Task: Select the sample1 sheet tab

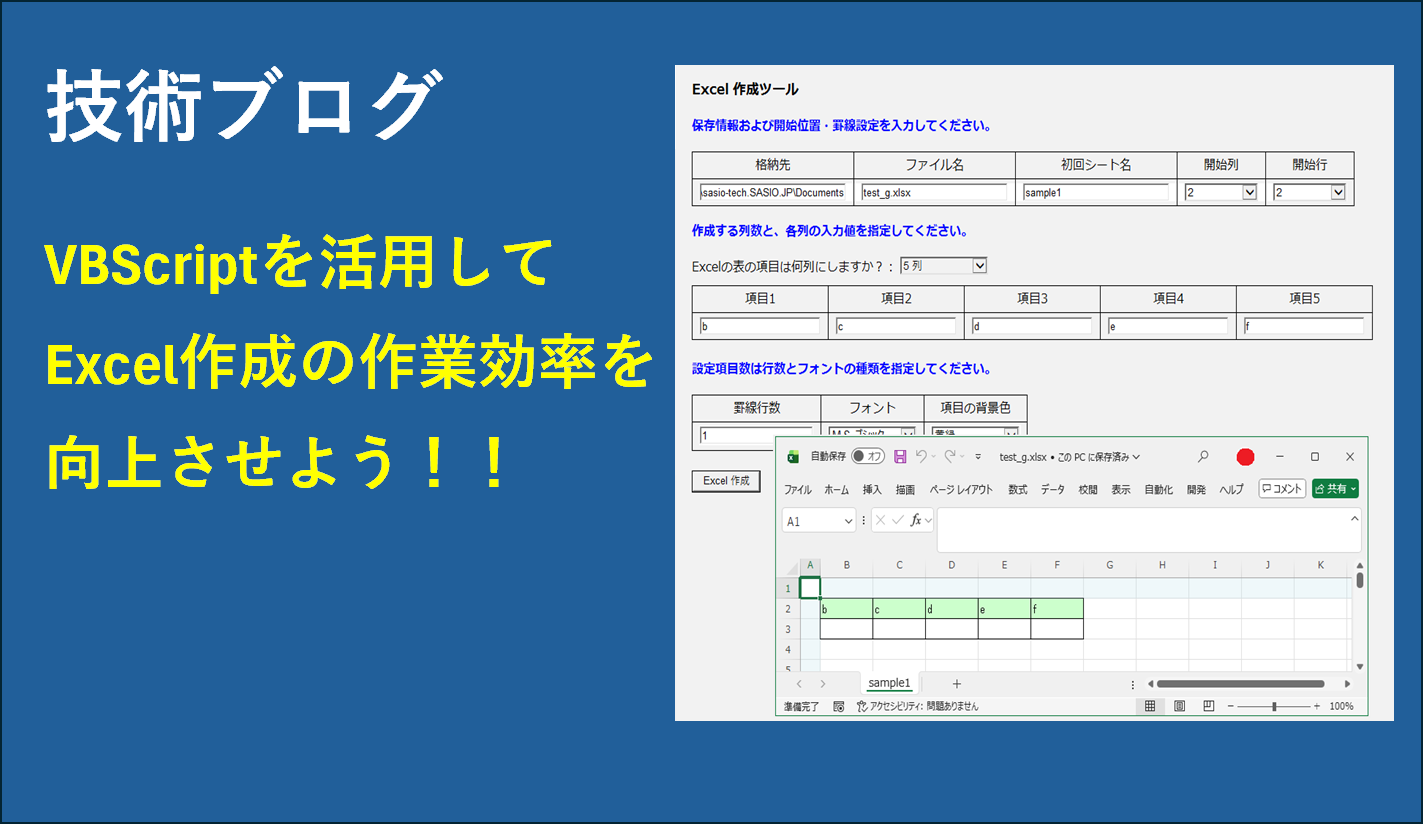Action: tap(889, 684)
